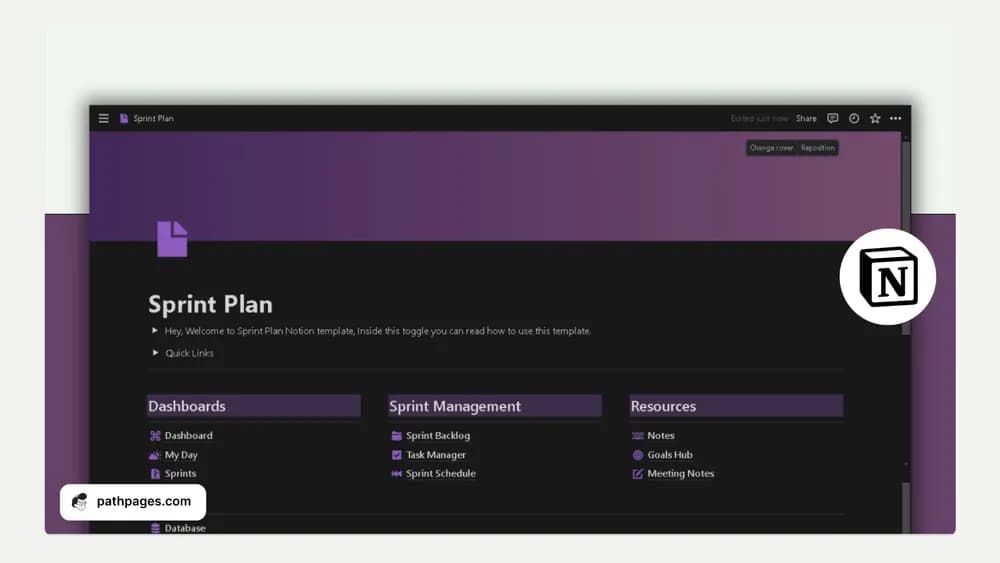Open the Sprints page link
This screenshot has width=1000, height=563.
point(180,474)
